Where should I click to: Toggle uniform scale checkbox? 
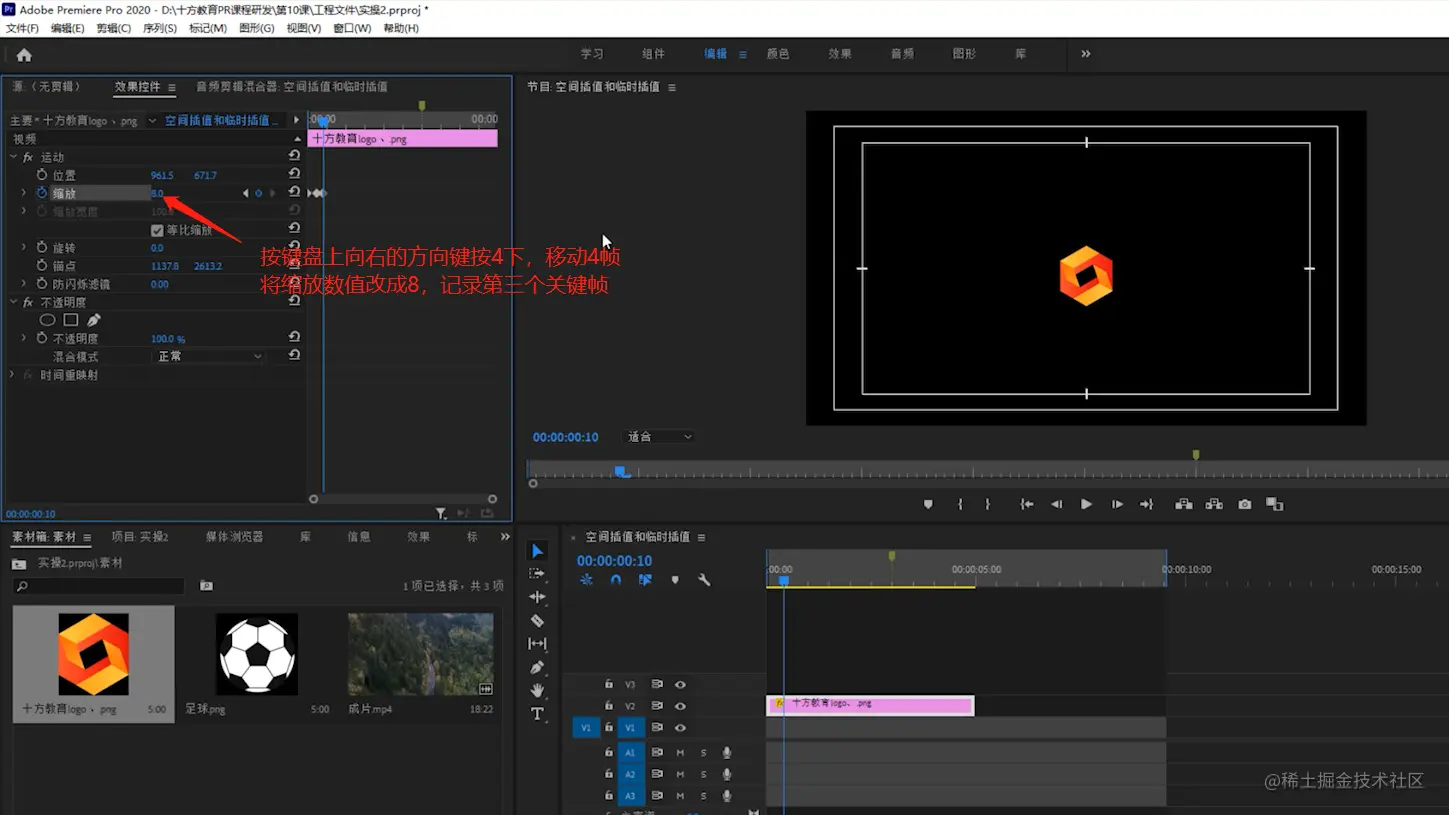157,230
